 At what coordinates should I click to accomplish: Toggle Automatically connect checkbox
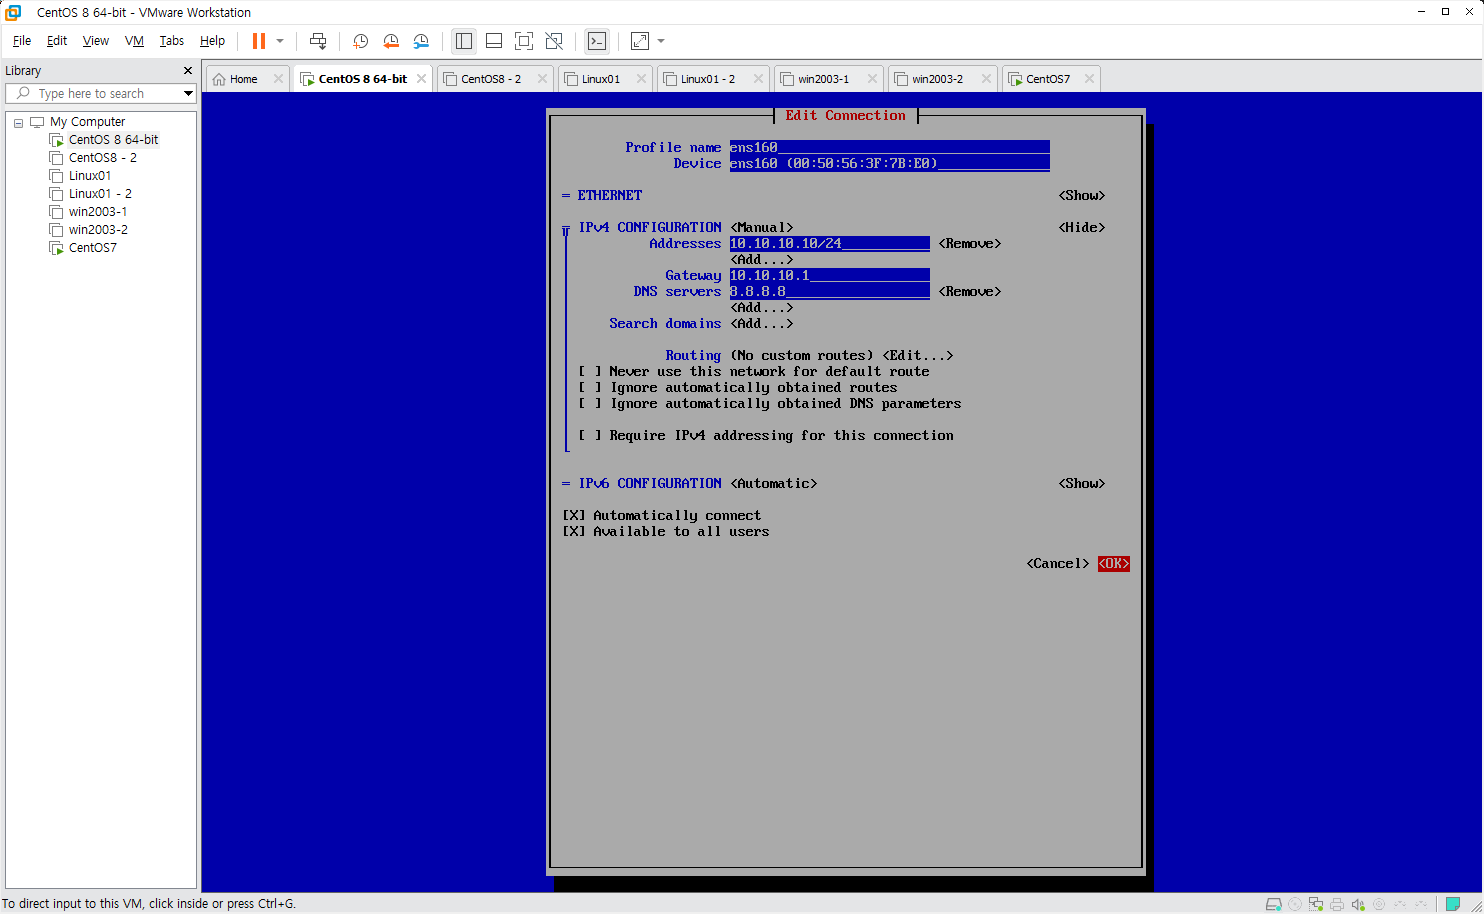click(x=574, y=516)
